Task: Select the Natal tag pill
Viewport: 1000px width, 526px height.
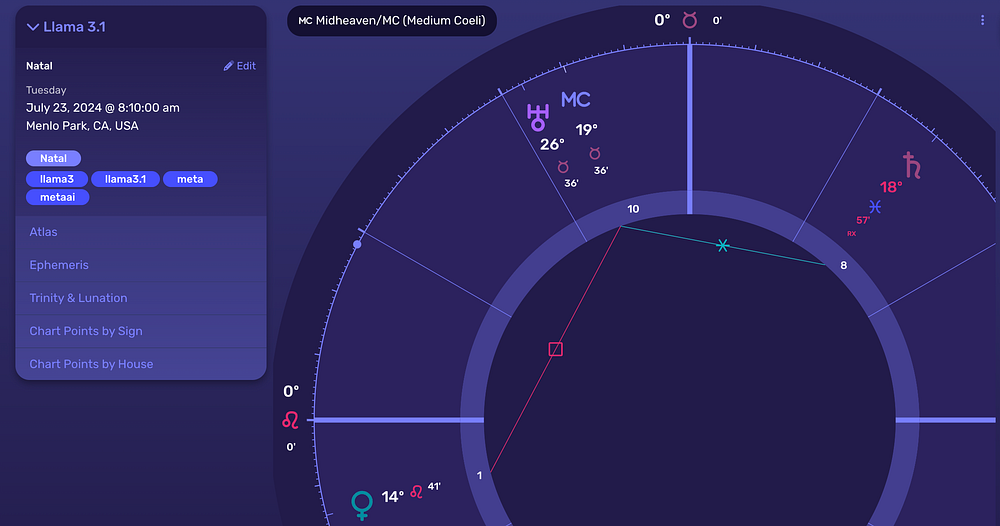Action: pos(54,158)
